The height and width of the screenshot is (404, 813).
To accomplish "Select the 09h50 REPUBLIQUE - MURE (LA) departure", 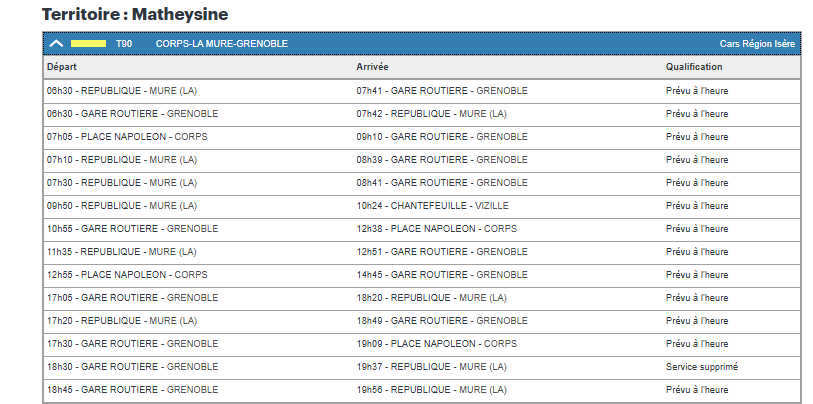I will (122, 206).
